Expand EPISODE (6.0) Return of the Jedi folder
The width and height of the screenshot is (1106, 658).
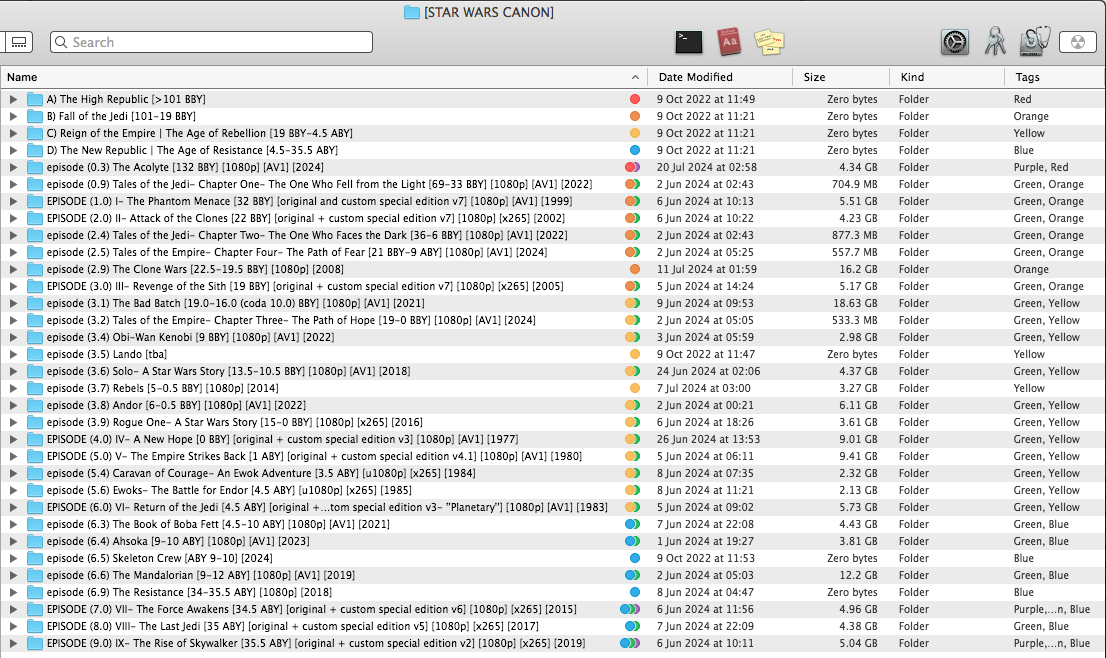(13, 507)
